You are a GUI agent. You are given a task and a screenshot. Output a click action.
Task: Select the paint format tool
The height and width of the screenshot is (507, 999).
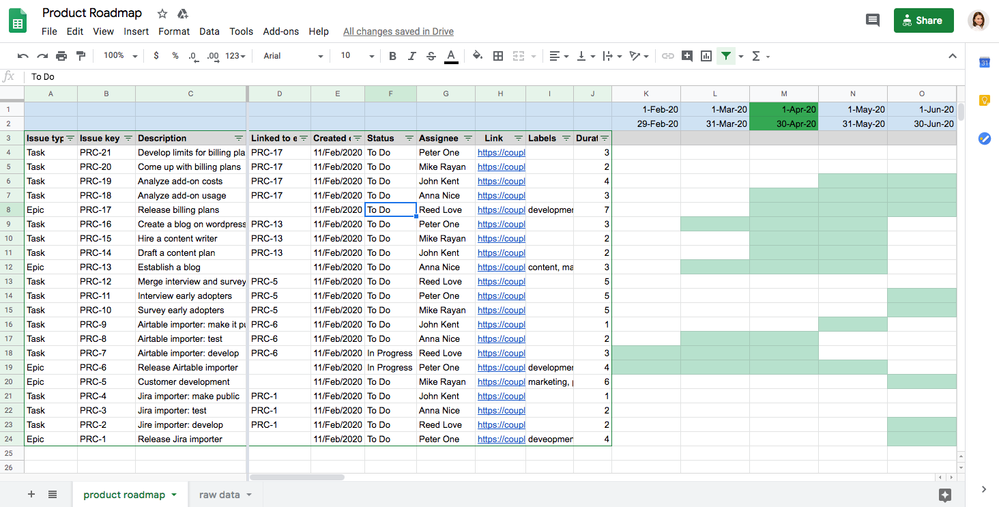pyautogui.click(x=81, y=56)
